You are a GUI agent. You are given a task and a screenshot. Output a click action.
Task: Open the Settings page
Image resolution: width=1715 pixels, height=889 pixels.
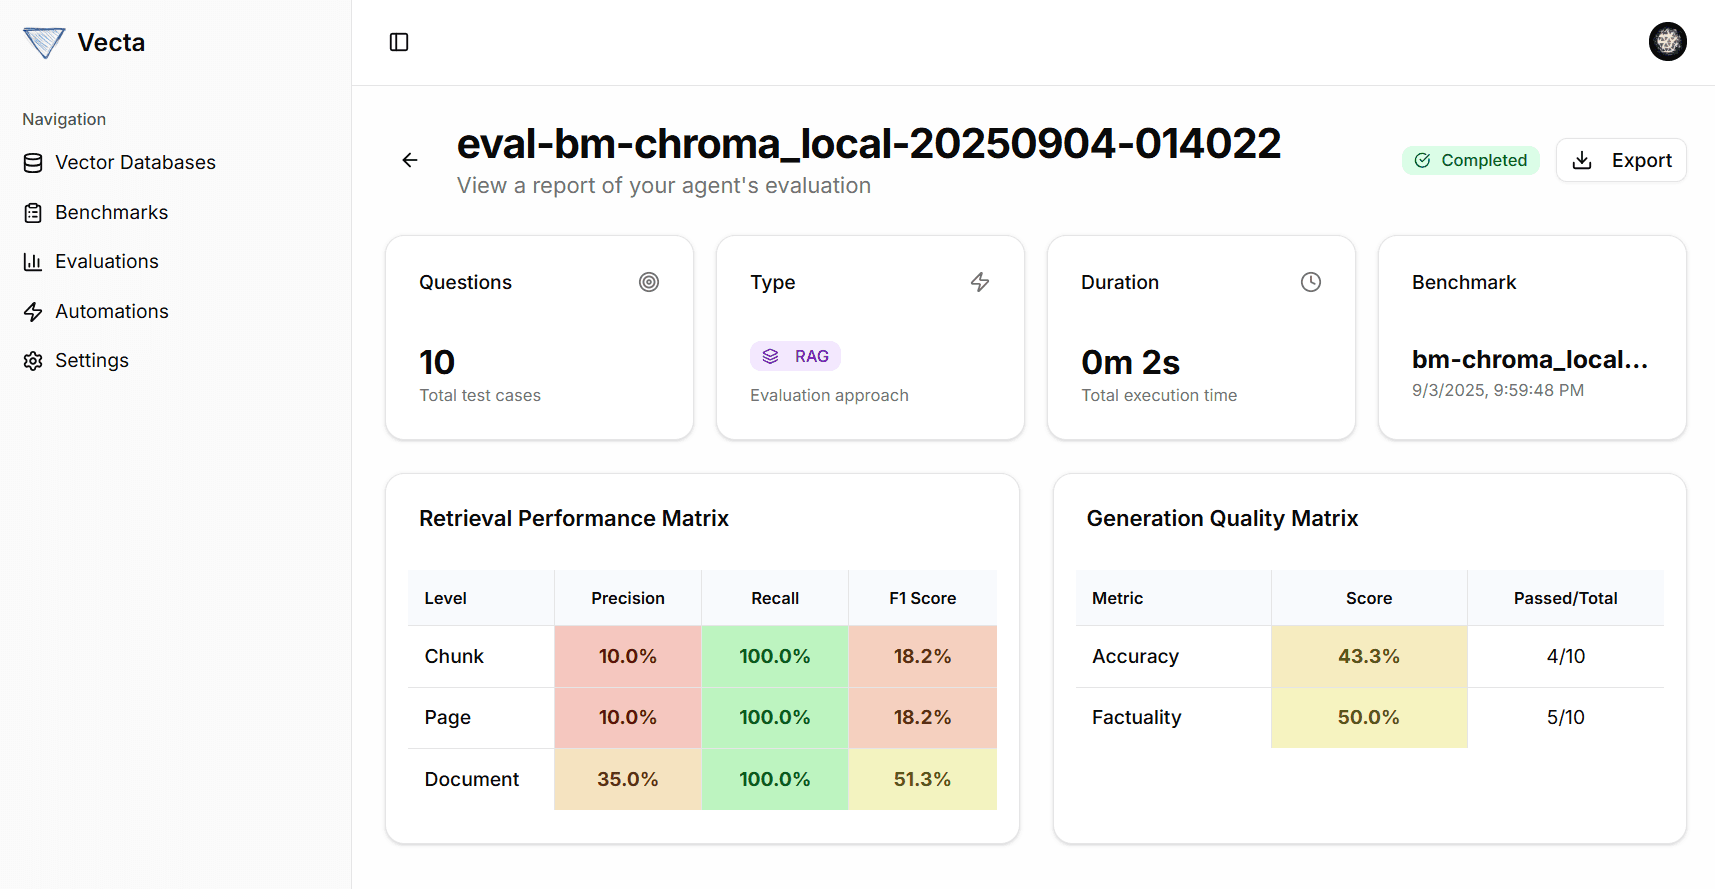[x=91, y=360]
